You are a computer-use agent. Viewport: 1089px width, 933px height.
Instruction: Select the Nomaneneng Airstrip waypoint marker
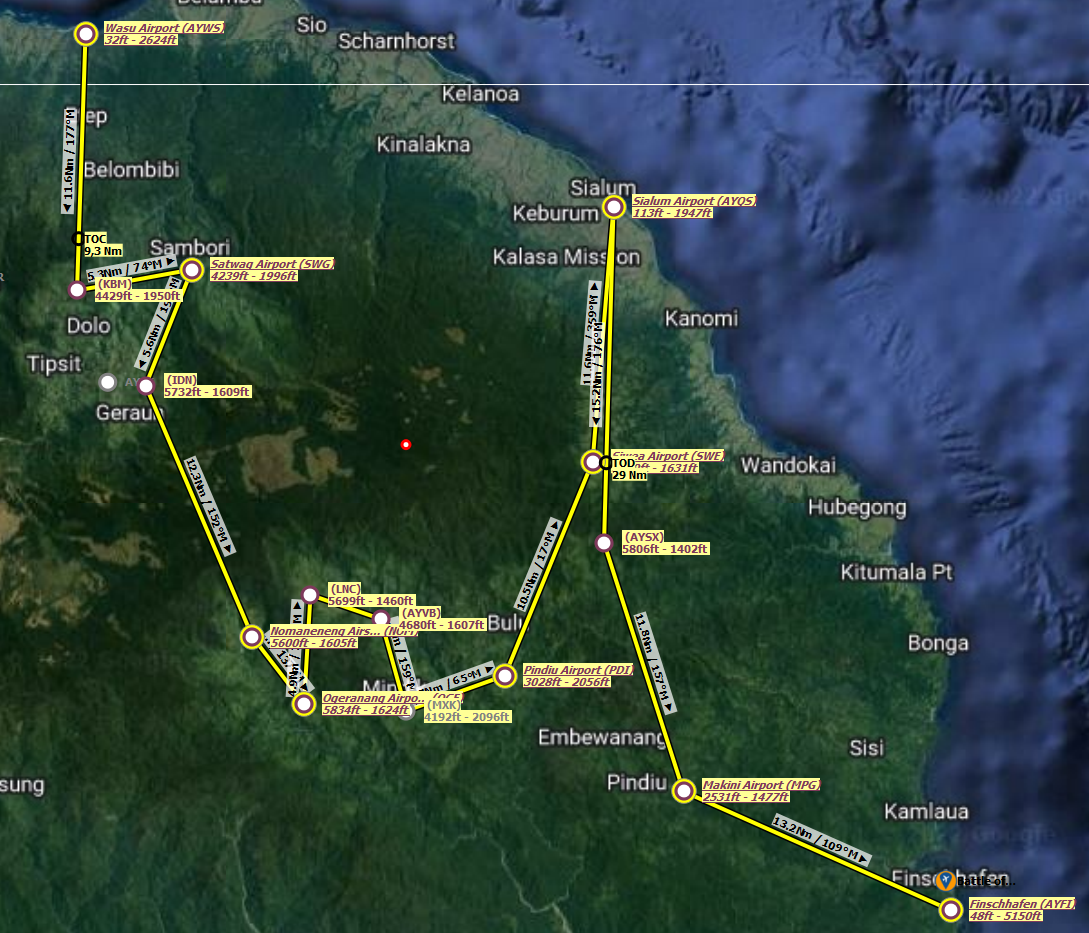[x=252, y=637]
